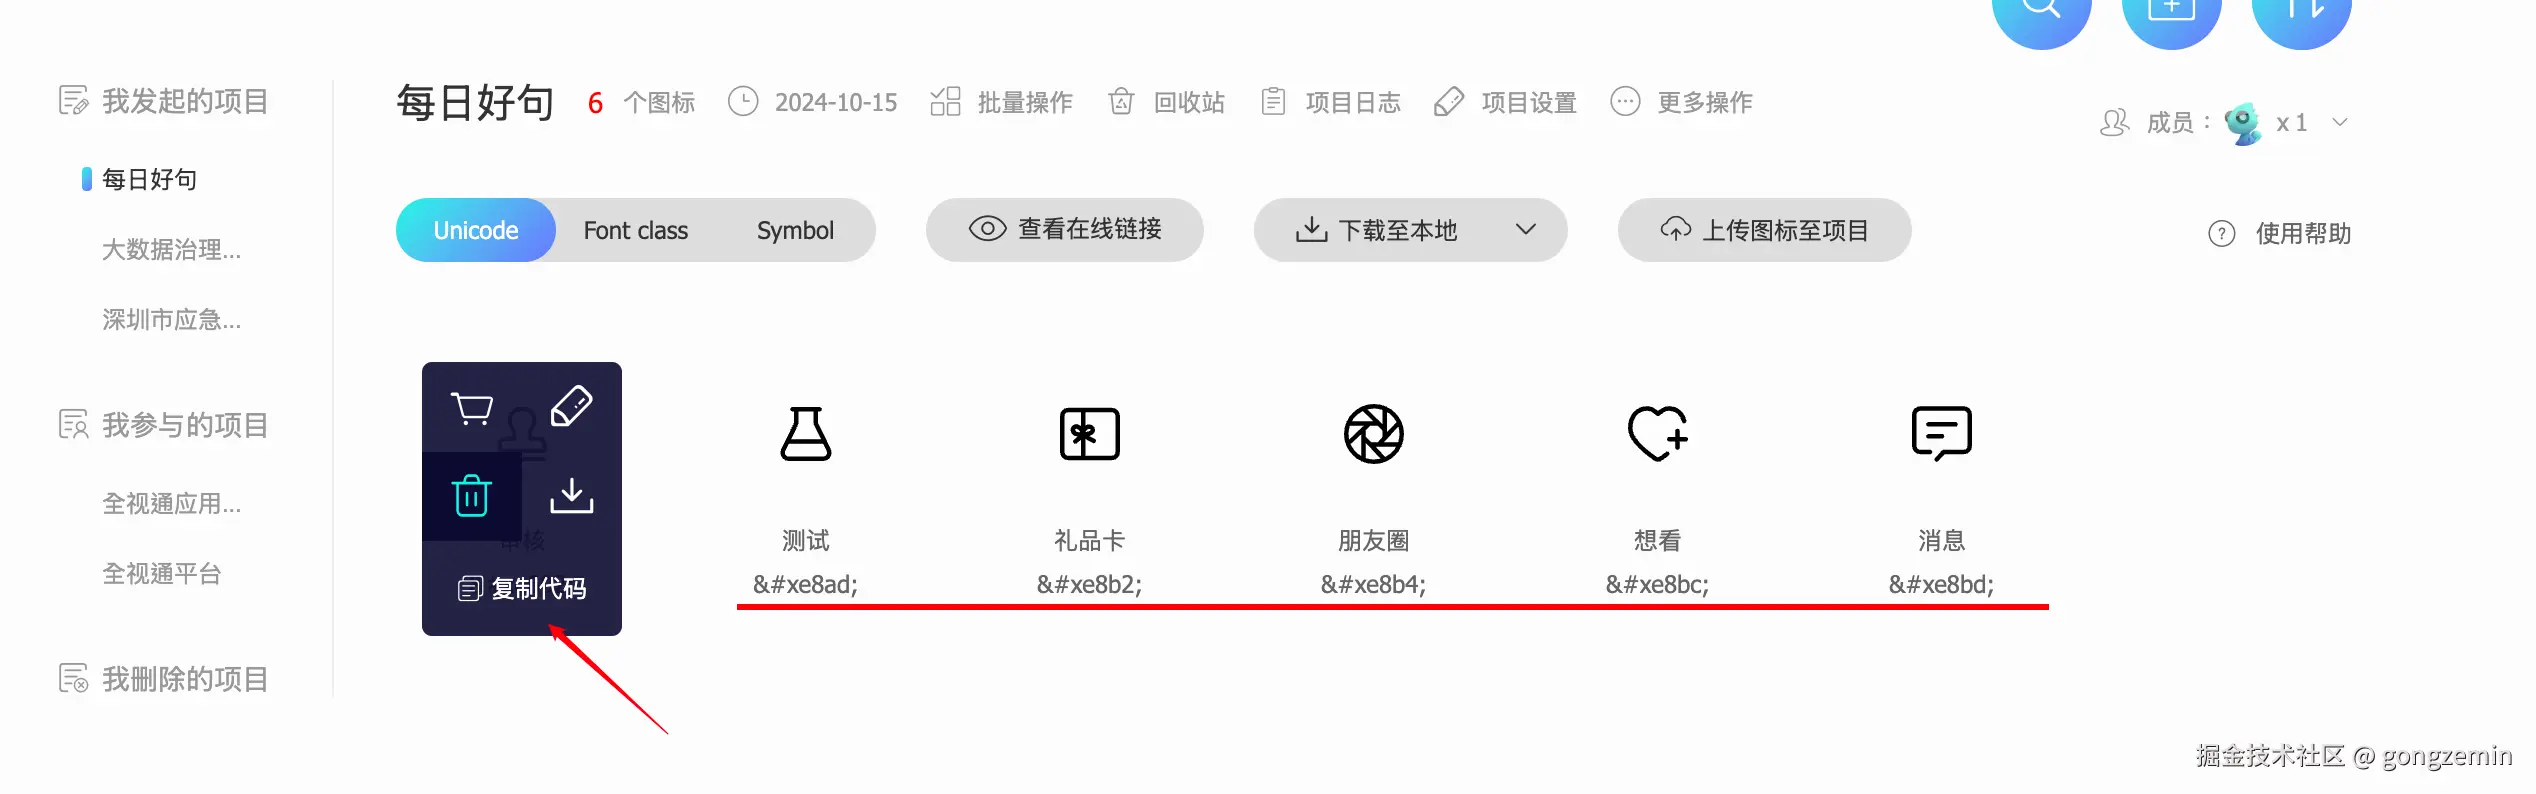Switch to Symbol mode
Viewport: 2536px width, 794px height.
pyautogui.click(x=795, y=230)
